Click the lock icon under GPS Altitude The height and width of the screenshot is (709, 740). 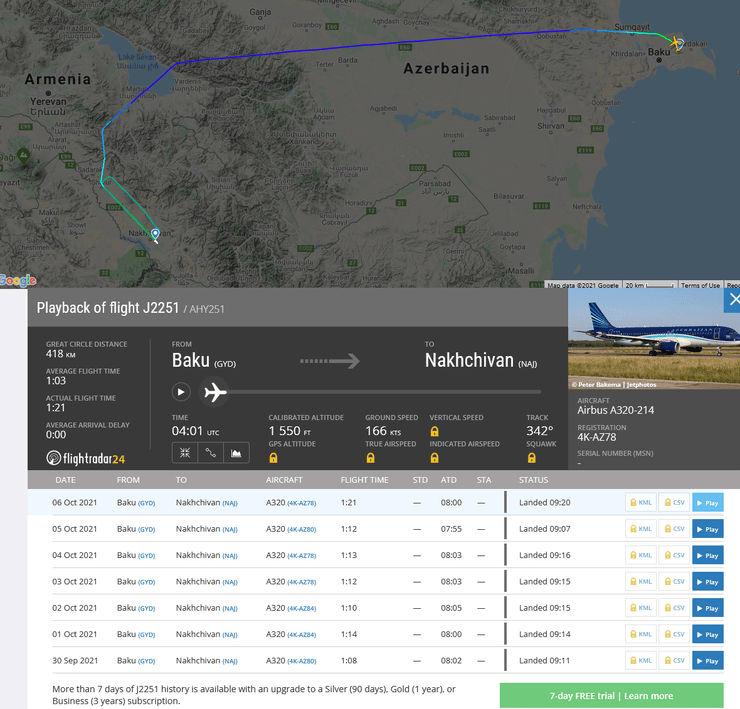[x=273, y=458]
